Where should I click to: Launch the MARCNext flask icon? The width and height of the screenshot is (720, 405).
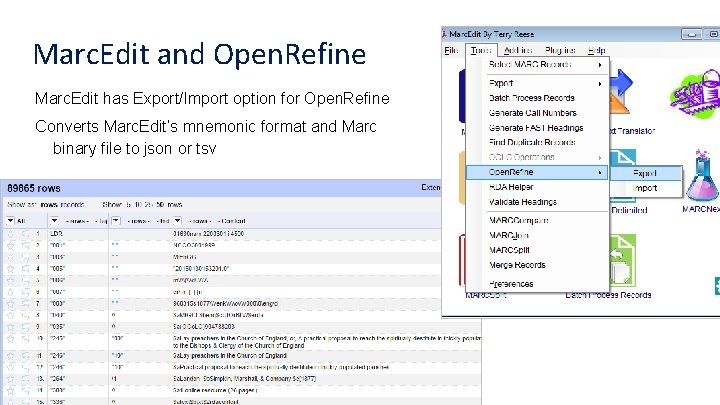(x=702, y=176)
